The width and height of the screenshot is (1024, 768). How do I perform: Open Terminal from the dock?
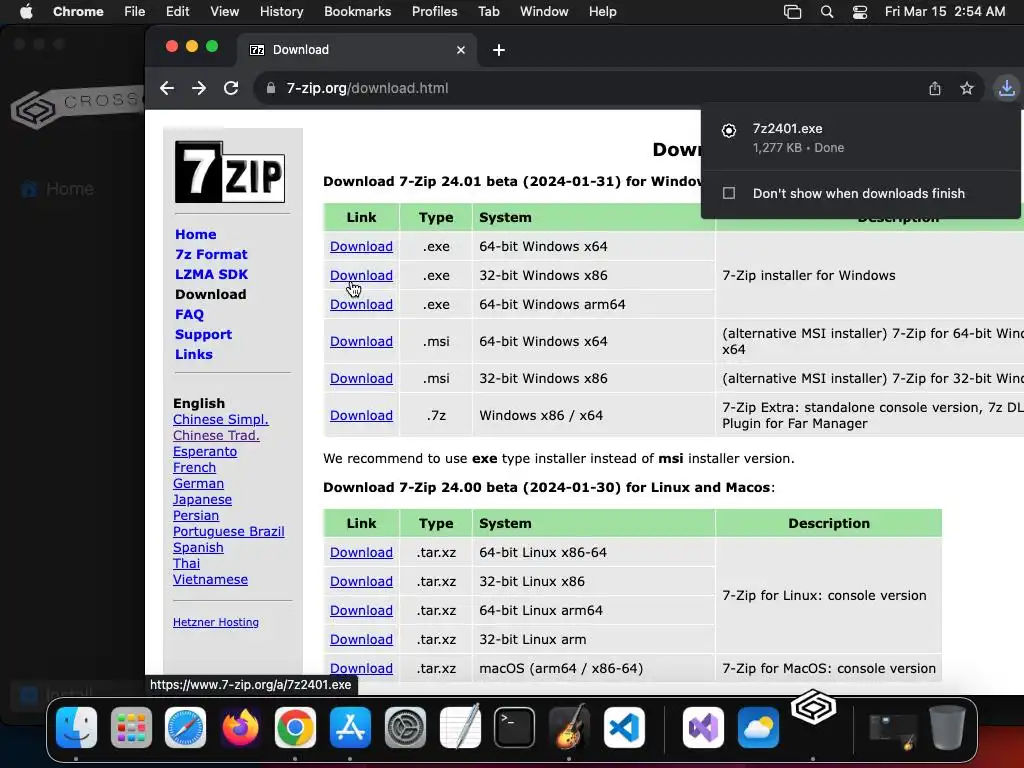pos(515,728)
